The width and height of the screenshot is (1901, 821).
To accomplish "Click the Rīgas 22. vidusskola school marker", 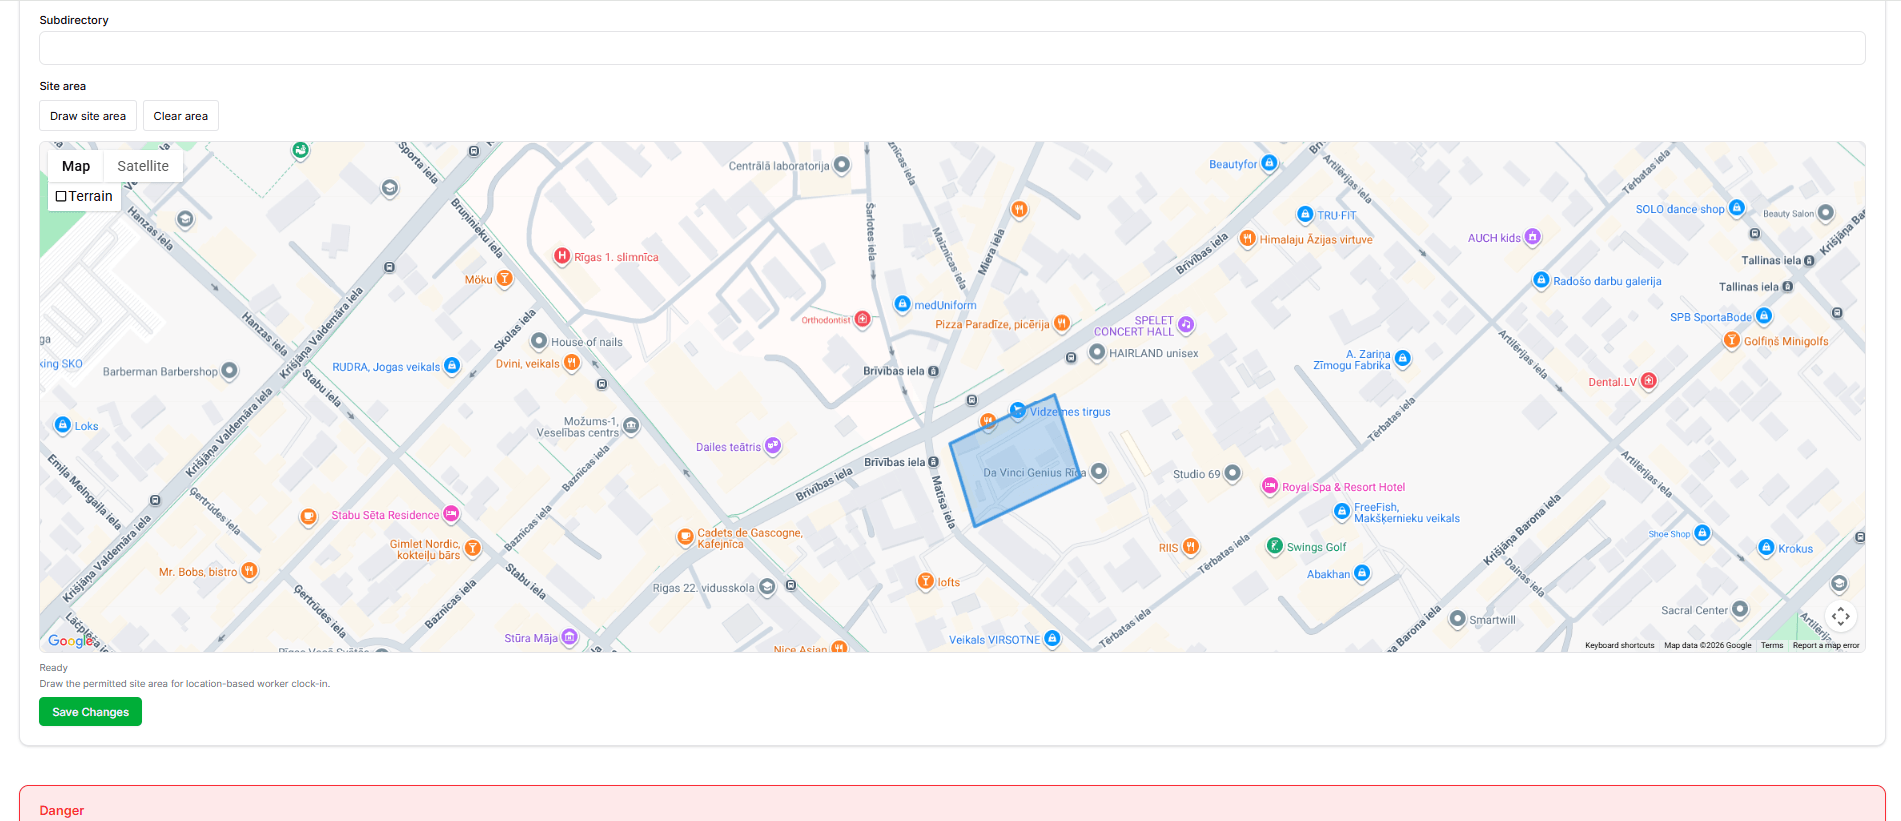I will [767, 587].
